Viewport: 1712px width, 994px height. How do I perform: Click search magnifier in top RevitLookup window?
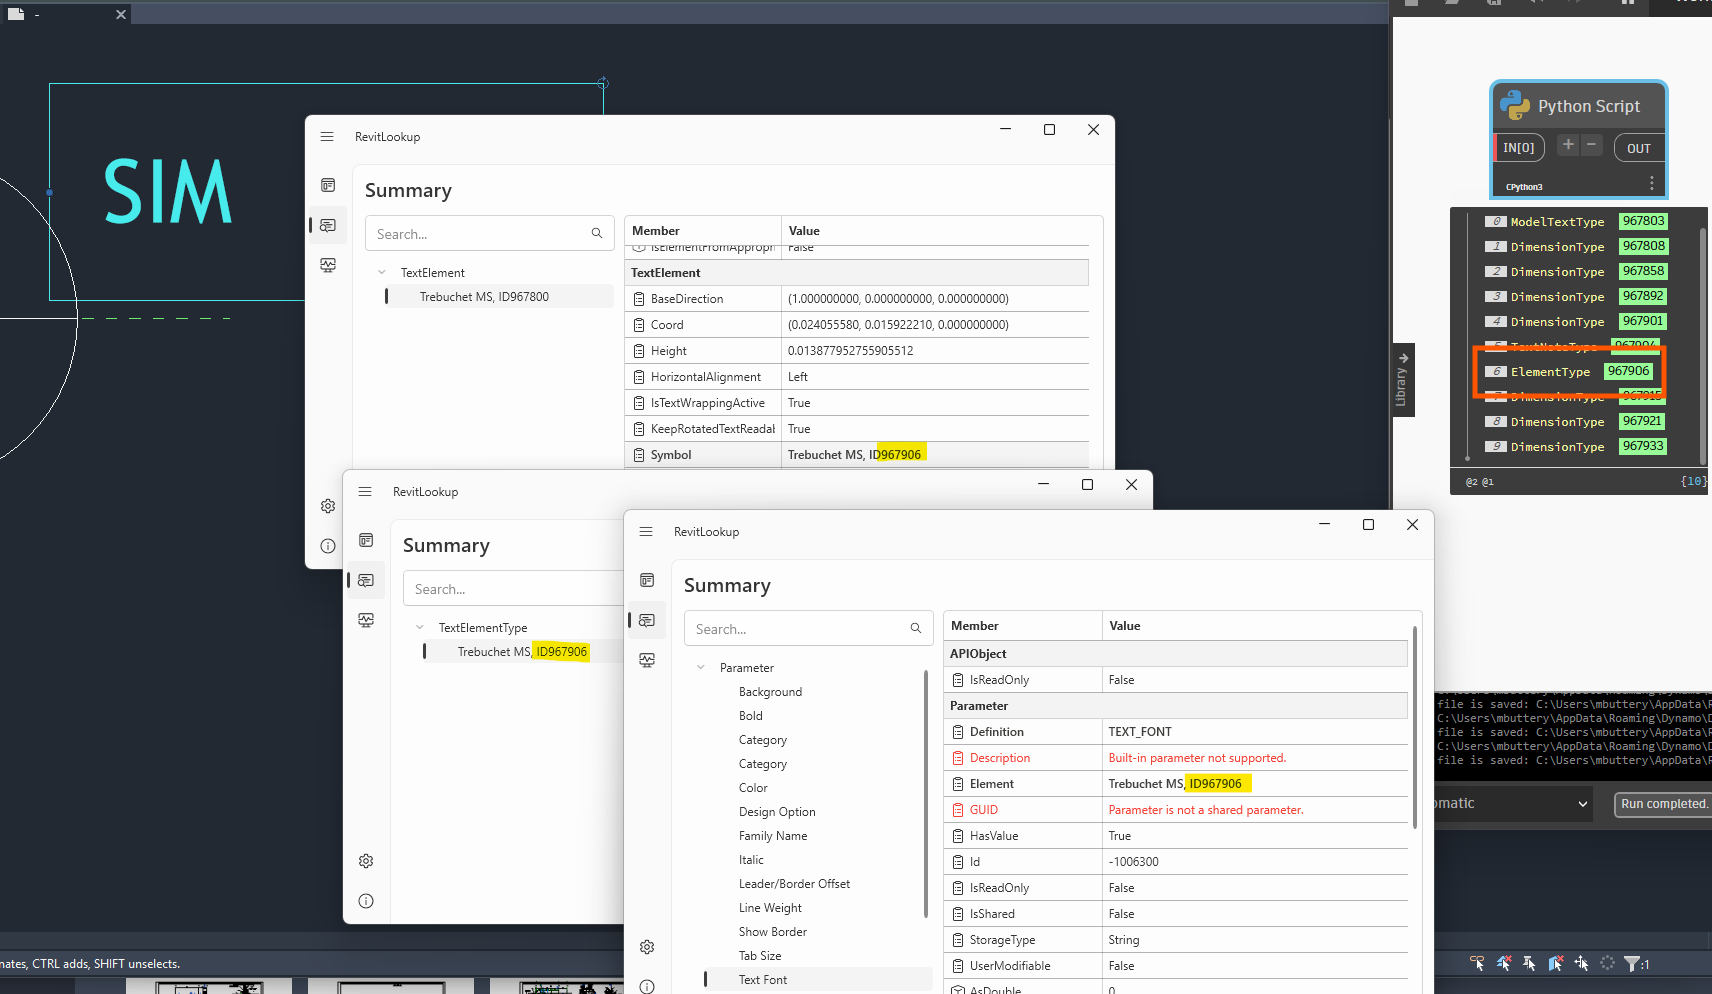pos(596,234)
